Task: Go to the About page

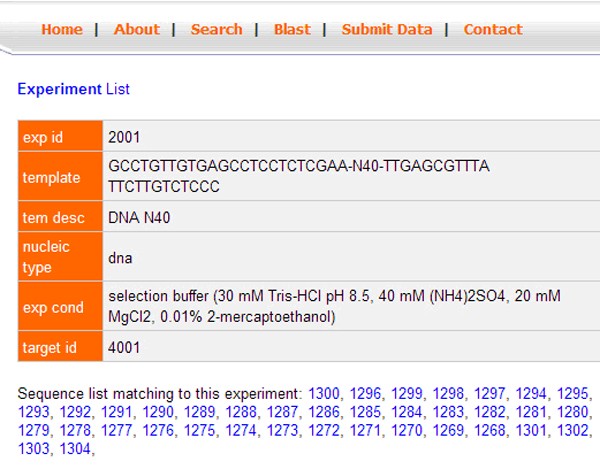Action: point(137,29)
